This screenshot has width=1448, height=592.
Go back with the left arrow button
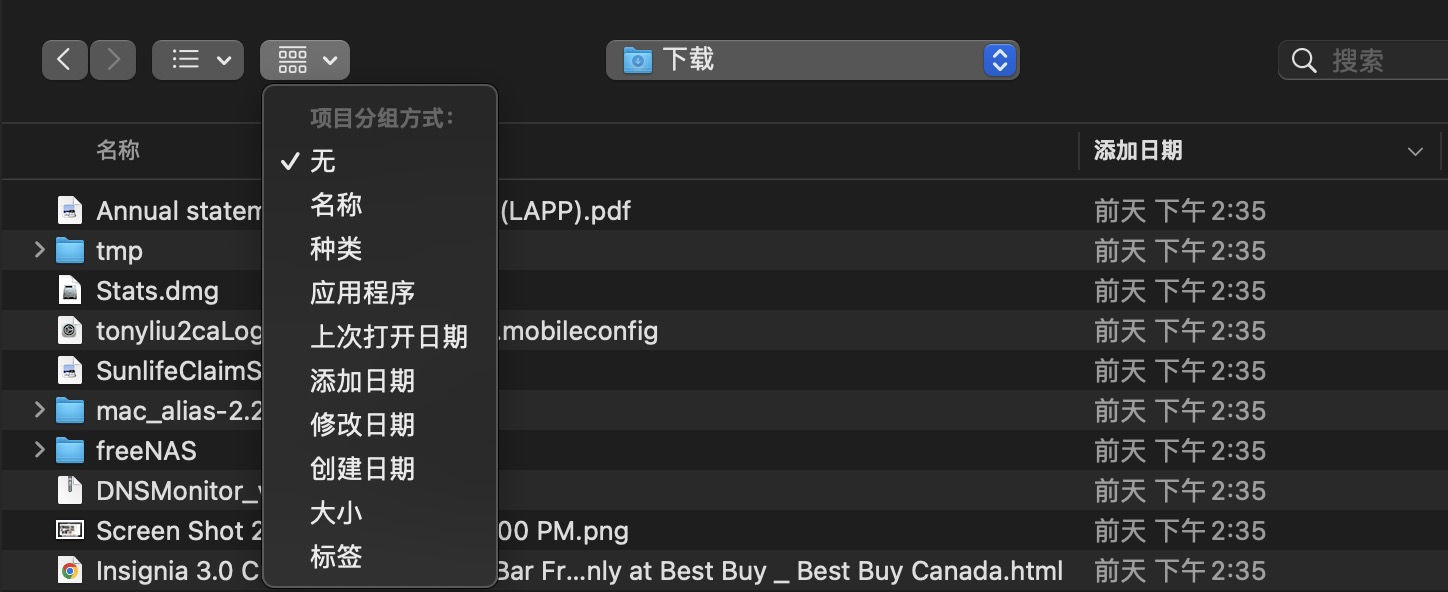click(65, 60)
